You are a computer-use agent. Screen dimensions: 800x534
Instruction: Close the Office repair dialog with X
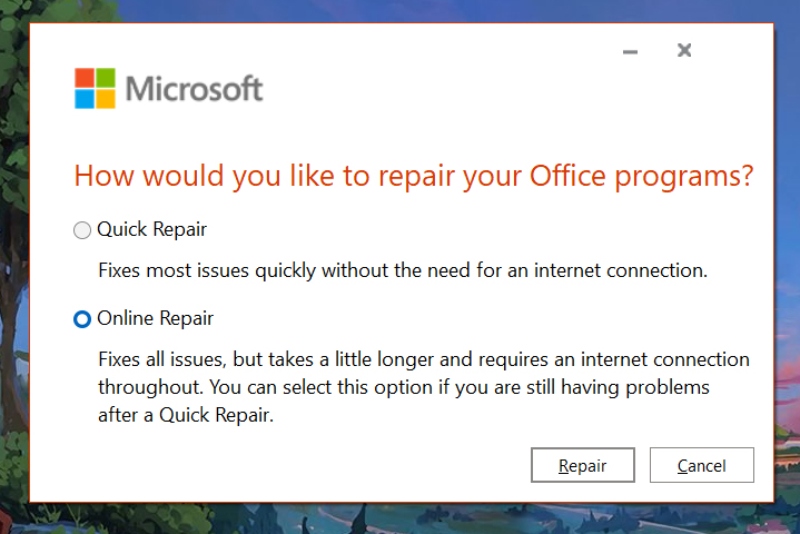[684, 50]
